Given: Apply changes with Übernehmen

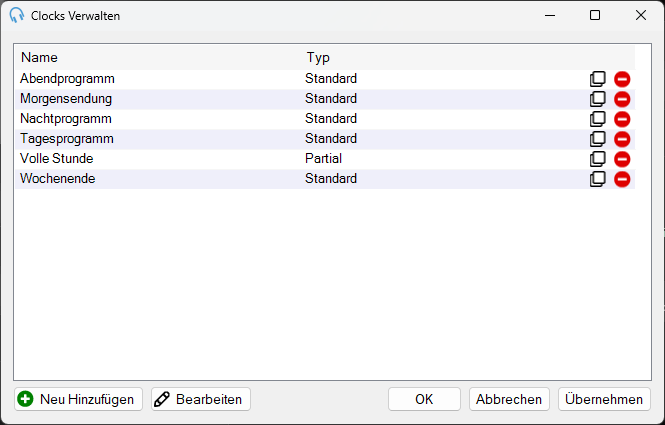Looking at the screenshot, I should click(x=604, y=399).
